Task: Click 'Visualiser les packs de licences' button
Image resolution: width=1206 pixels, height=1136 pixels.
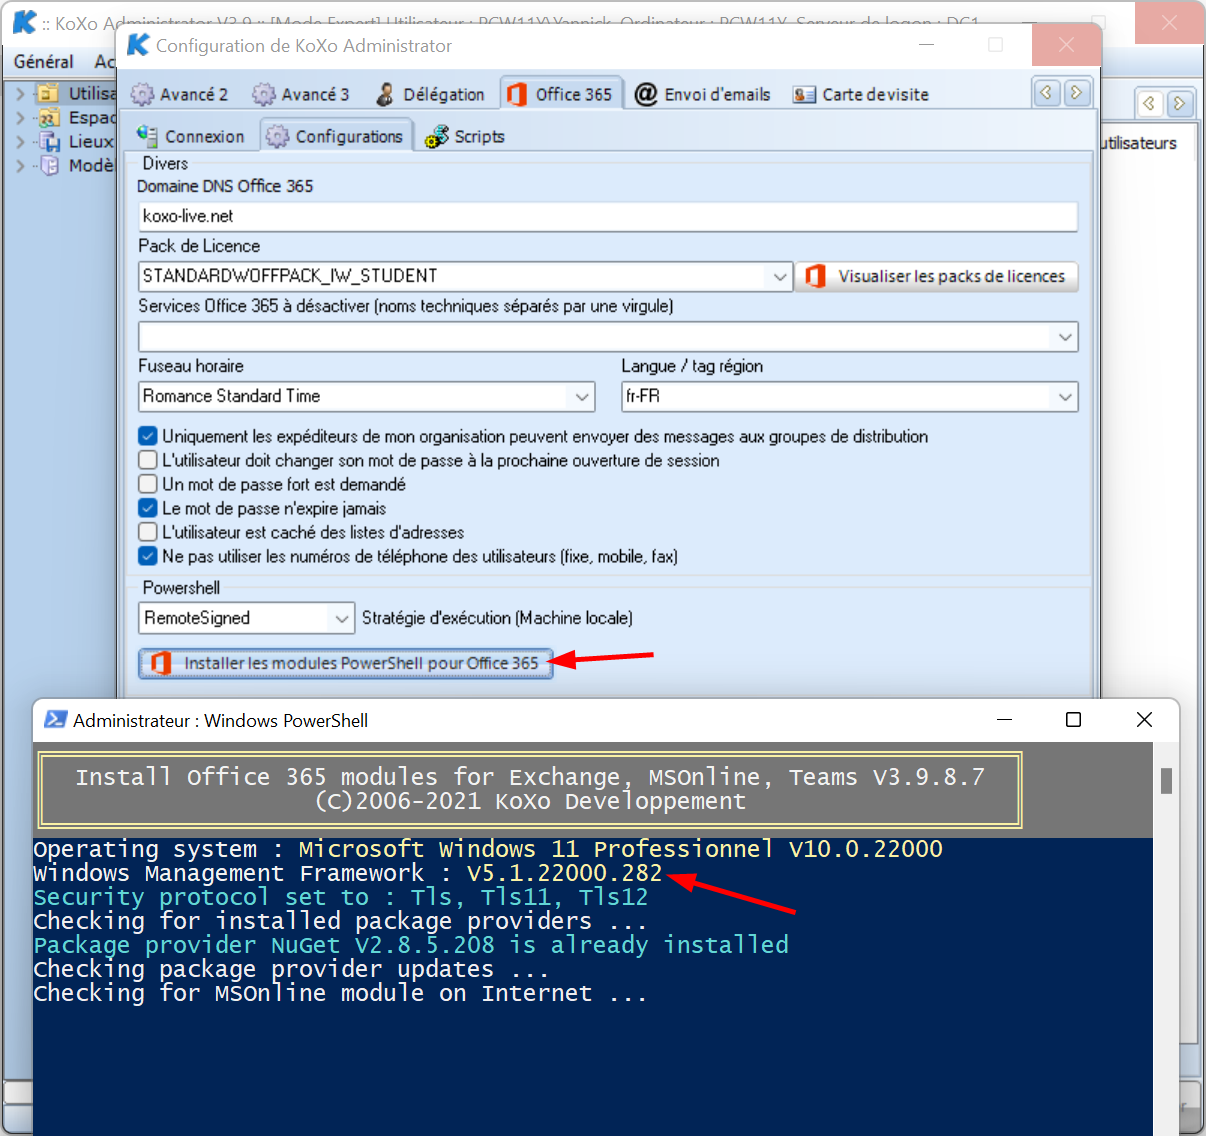Action: coord(937,276)
